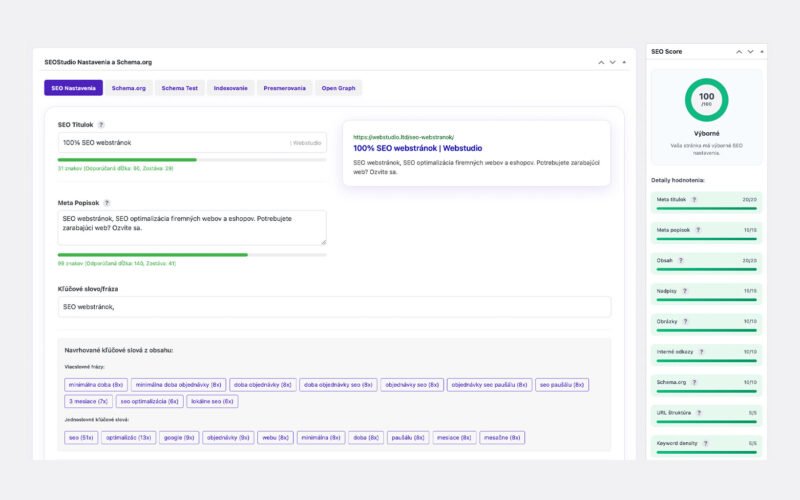The height and width of the screenshot is (500, 800).
Task: Switch to the Indexovanie tab
Action: (x=231, y=88)
